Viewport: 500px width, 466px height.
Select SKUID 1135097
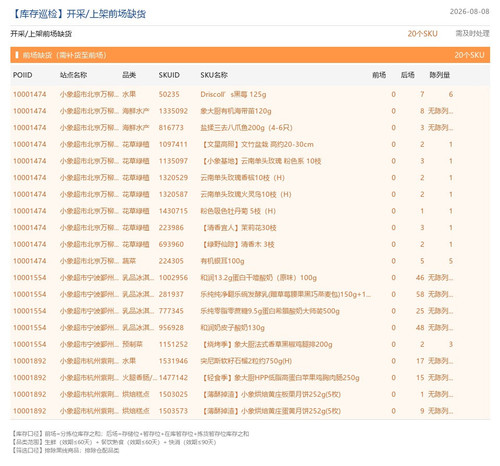point(173,161)
